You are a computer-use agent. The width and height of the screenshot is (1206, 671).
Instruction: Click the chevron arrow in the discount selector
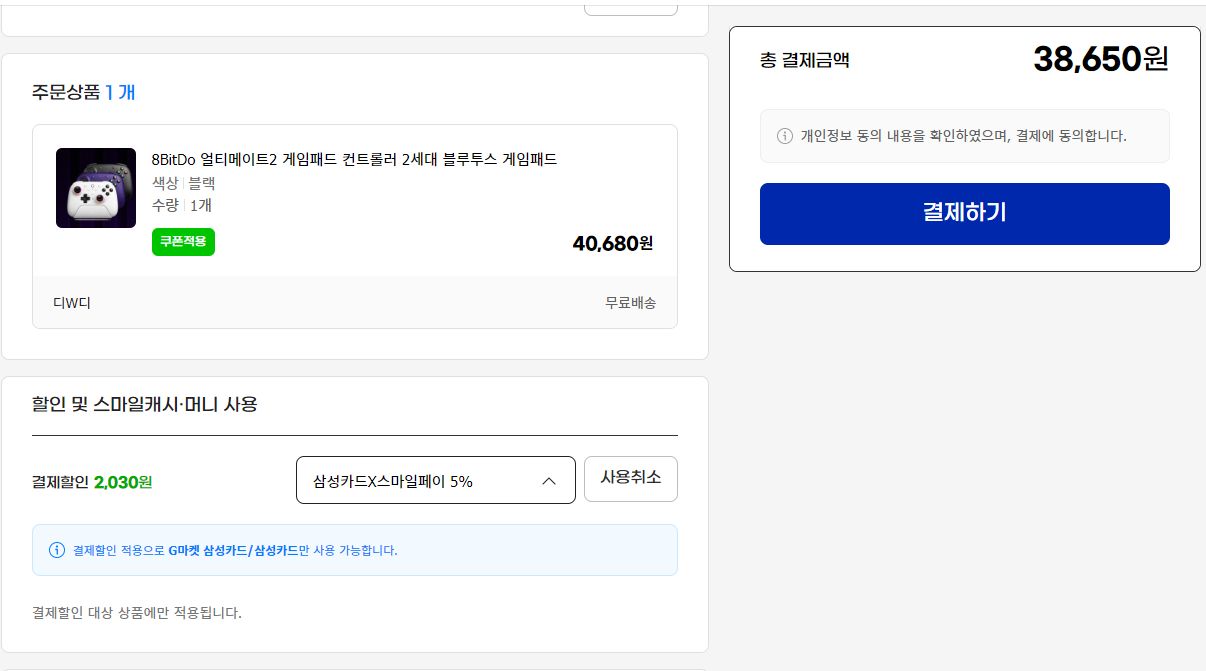(x=548, y=480)
